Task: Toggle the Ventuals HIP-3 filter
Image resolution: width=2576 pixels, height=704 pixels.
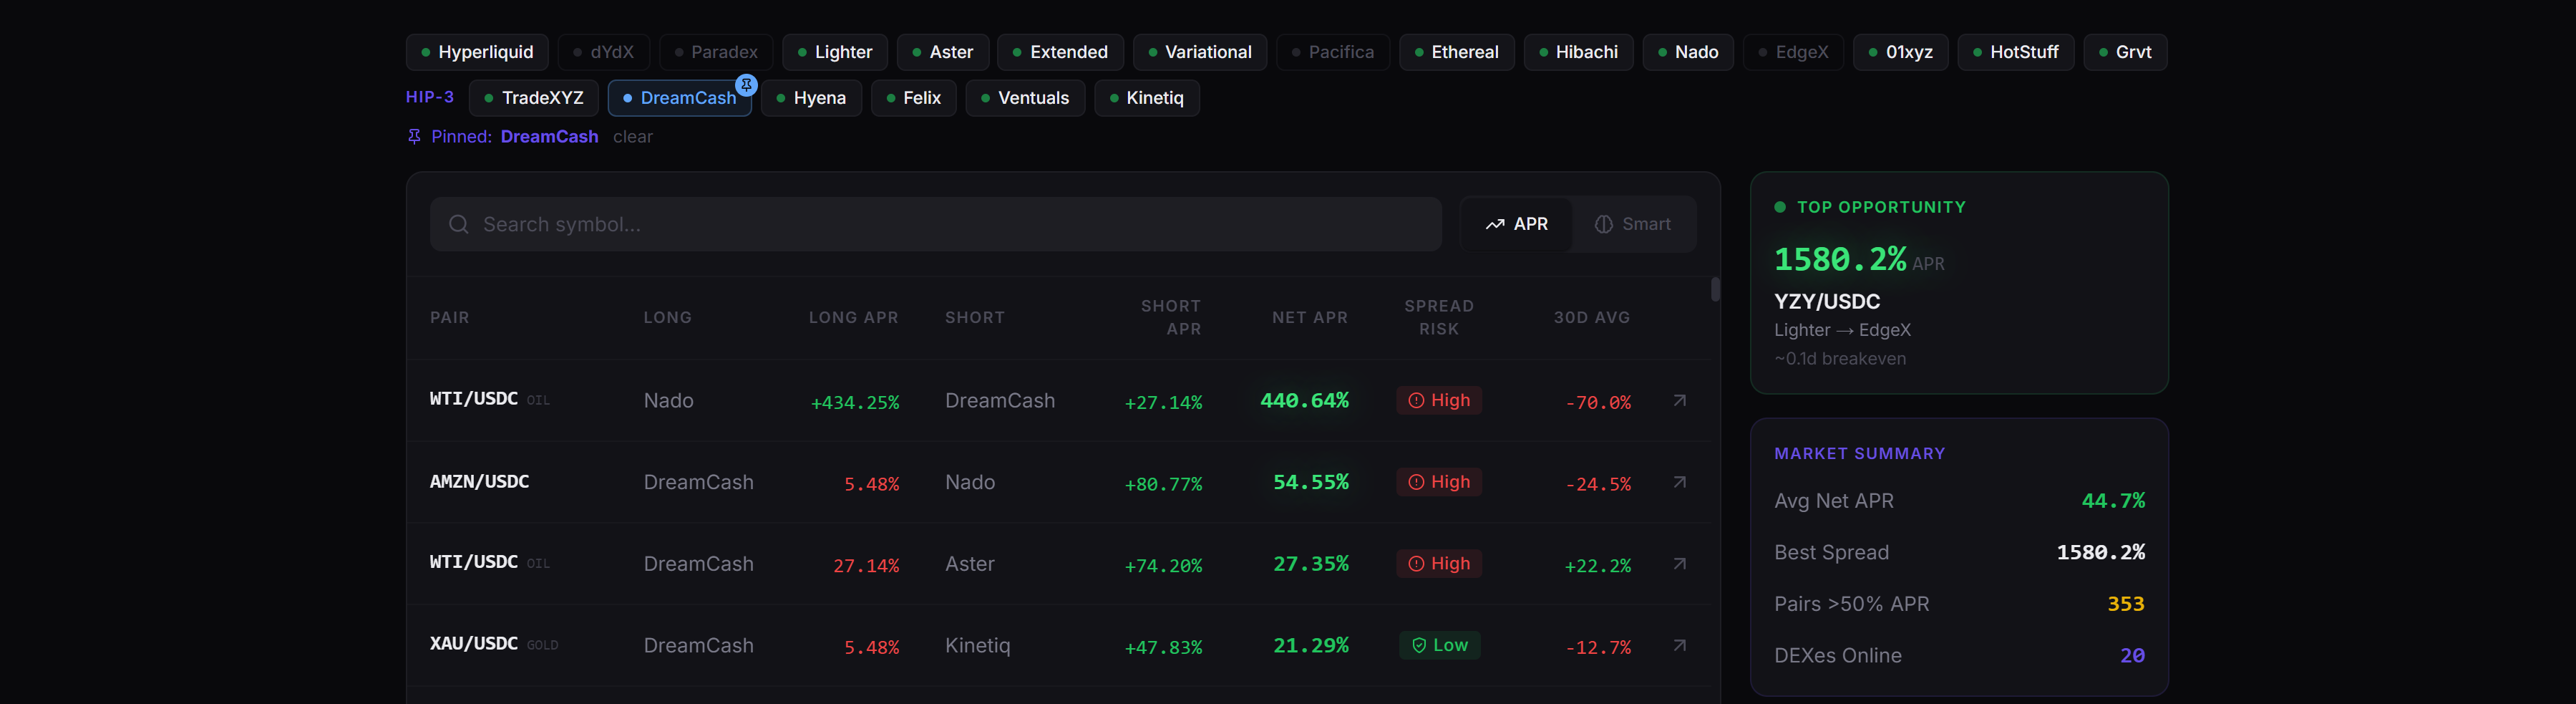Action: click(1026, 98)
